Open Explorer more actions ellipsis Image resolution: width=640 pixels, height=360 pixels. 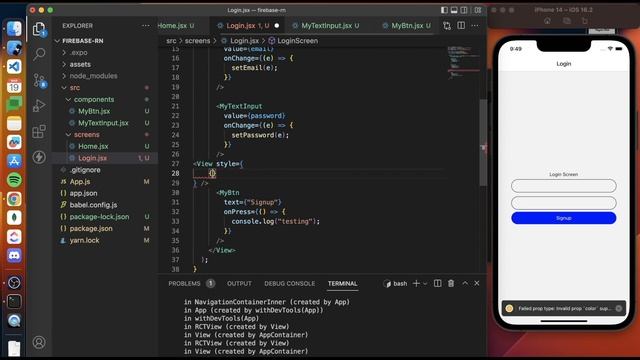146,26
